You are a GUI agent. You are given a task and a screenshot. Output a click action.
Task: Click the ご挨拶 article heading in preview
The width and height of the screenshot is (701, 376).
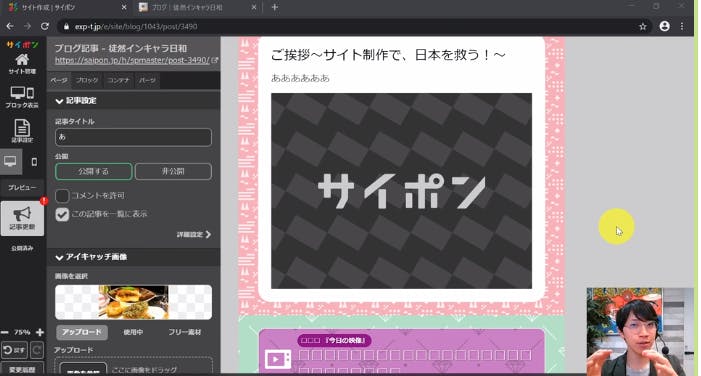[x=388, y=55]
